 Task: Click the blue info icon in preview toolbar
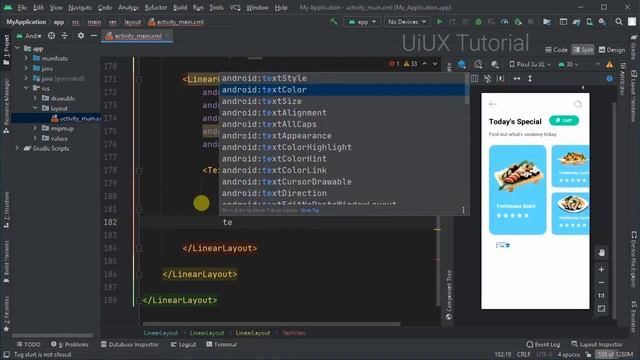pos(609,78)
